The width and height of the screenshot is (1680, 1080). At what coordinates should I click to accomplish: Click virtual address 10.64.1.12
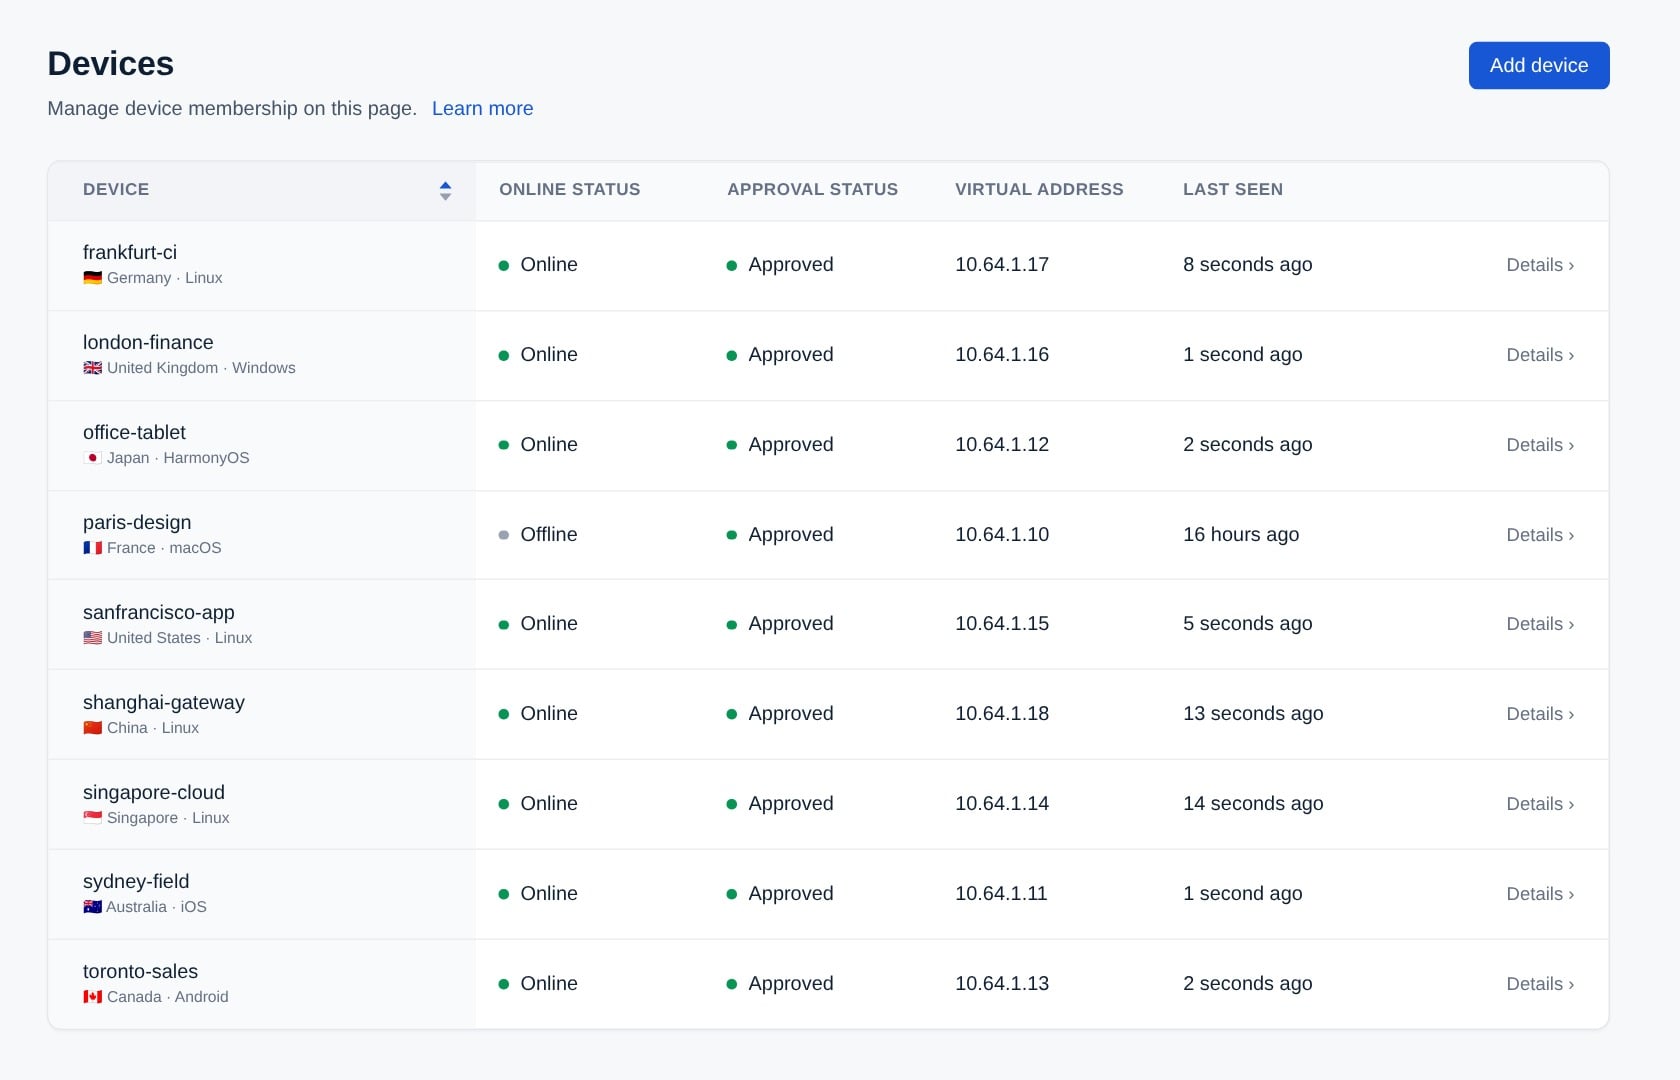pos(1002,444)
